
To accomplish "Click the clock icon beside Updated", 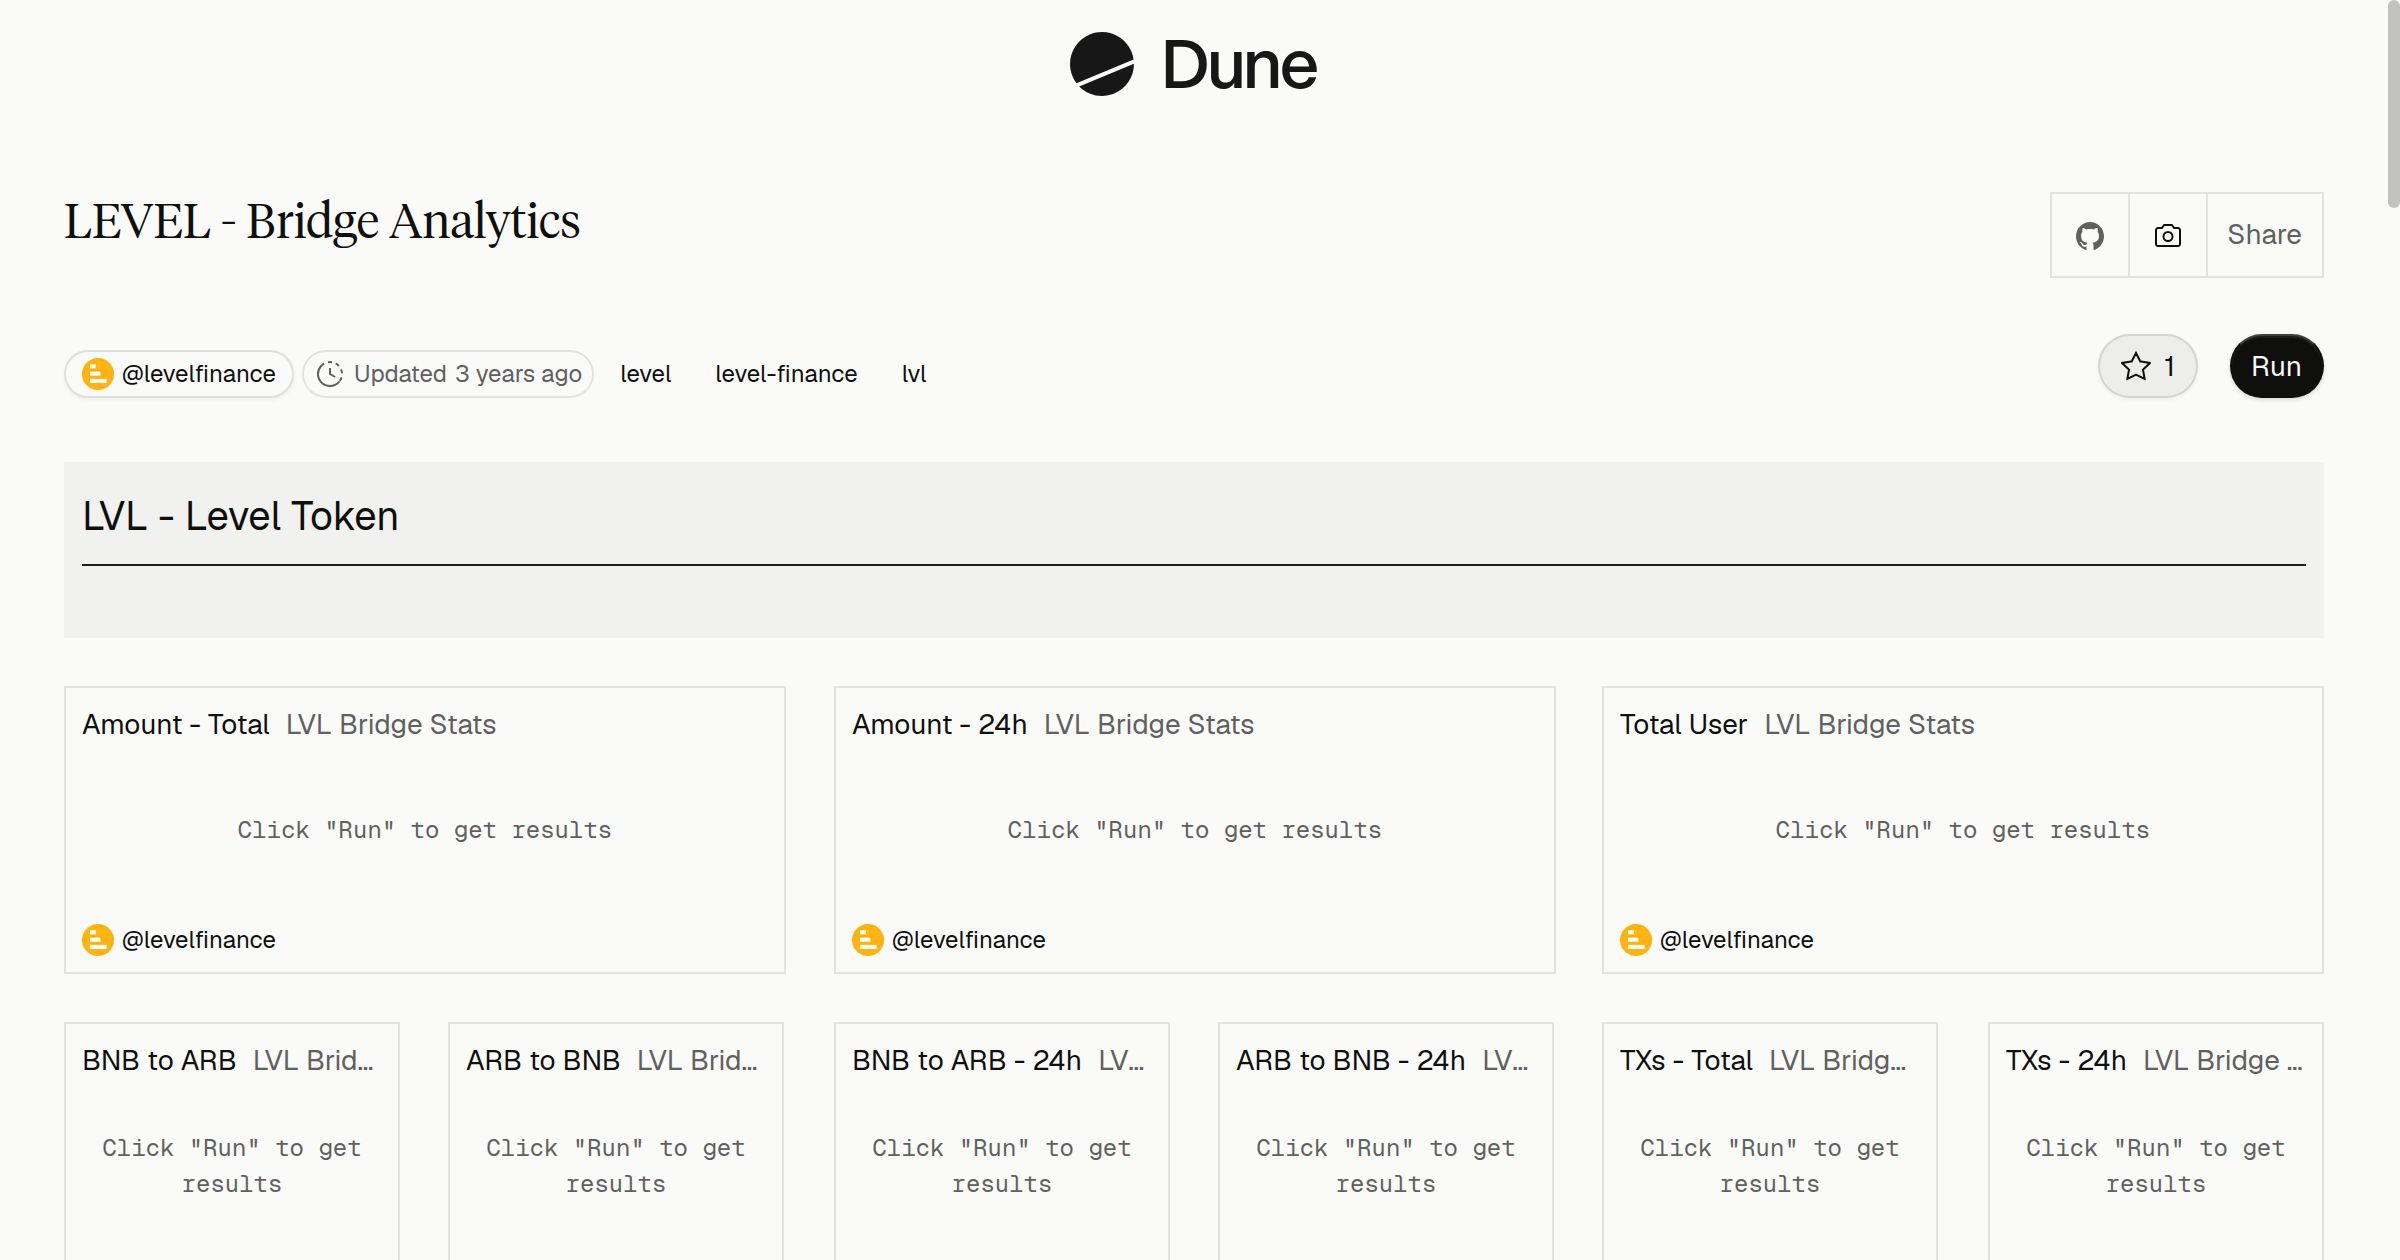I will coord(330,374).
